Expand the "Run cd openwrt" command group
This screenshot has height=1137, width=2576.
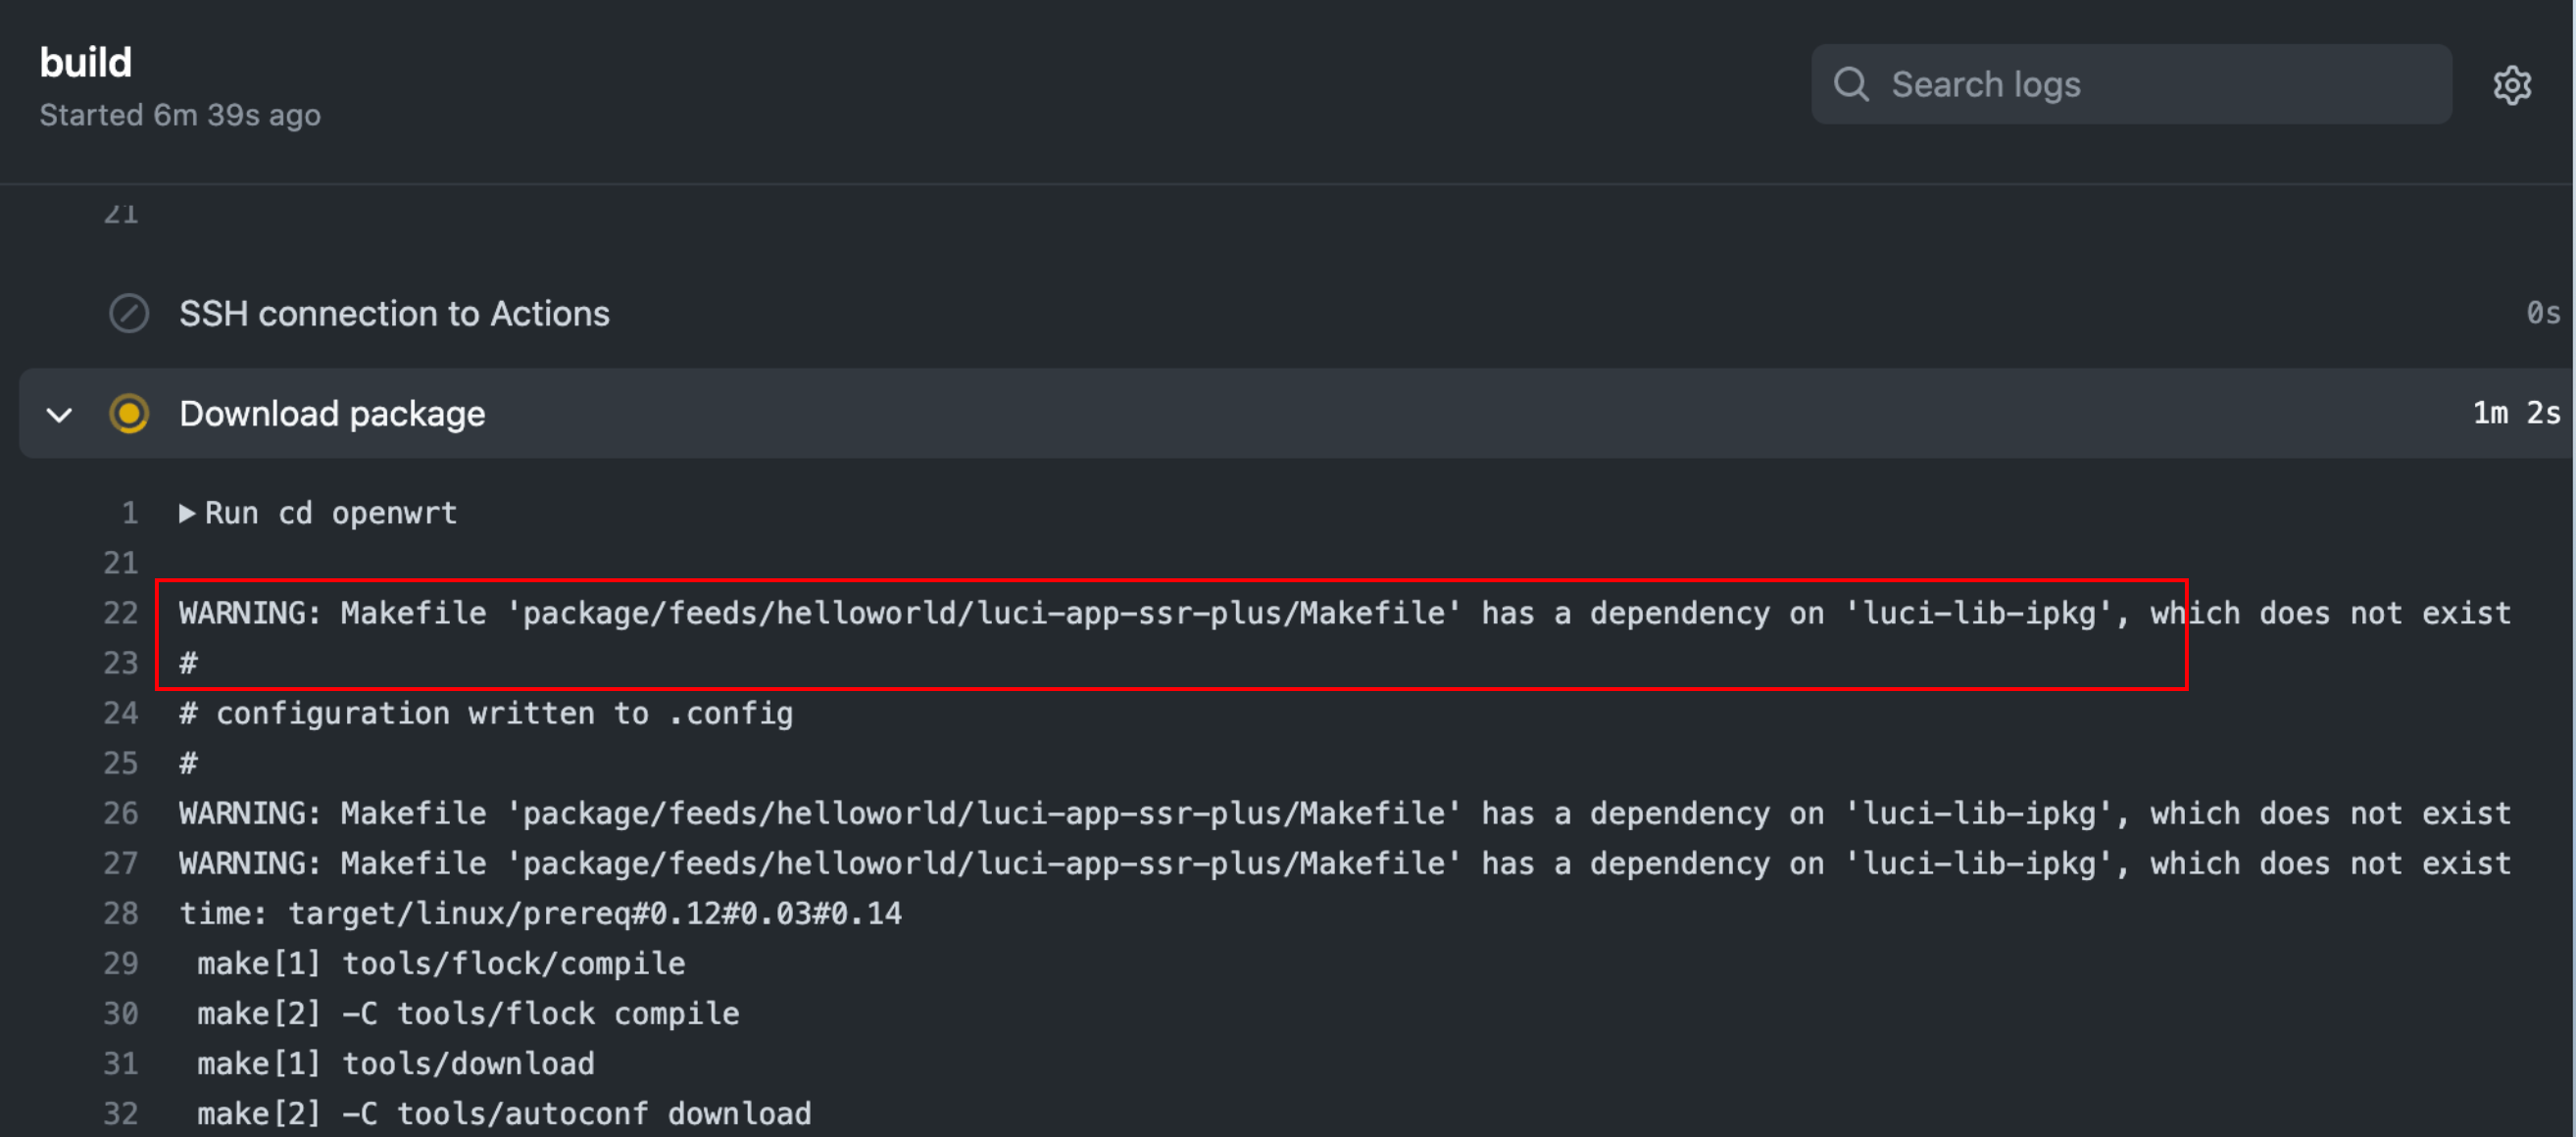tap(187, 512)
